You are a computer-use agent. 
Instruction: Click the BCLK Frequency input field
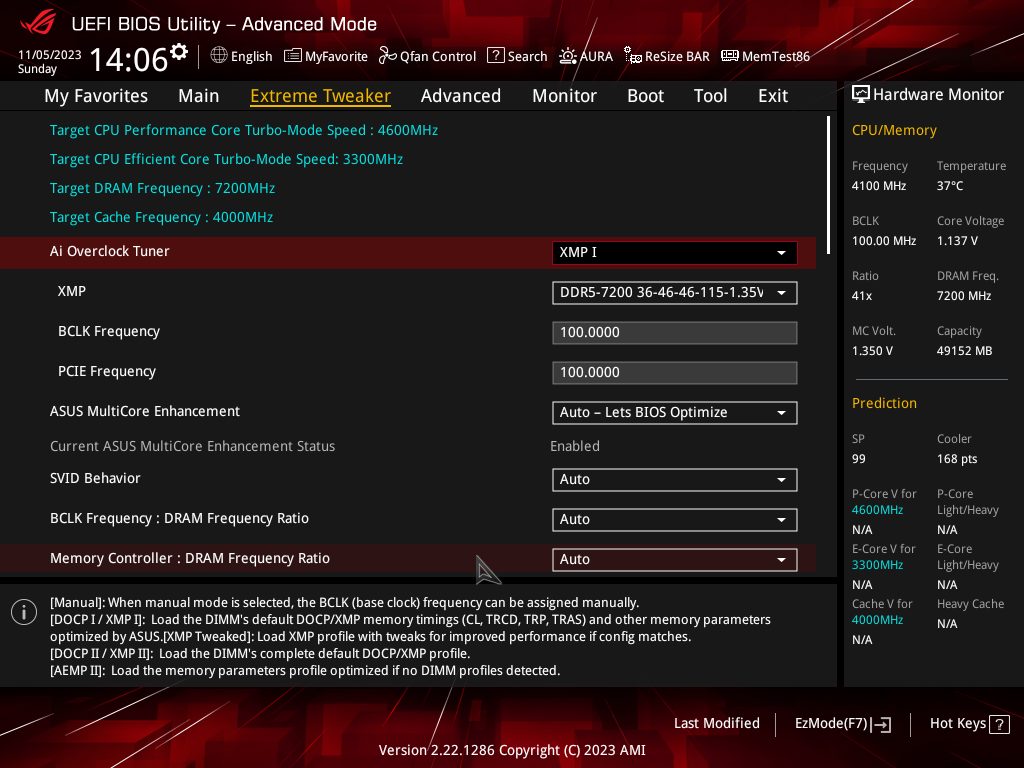674,332
